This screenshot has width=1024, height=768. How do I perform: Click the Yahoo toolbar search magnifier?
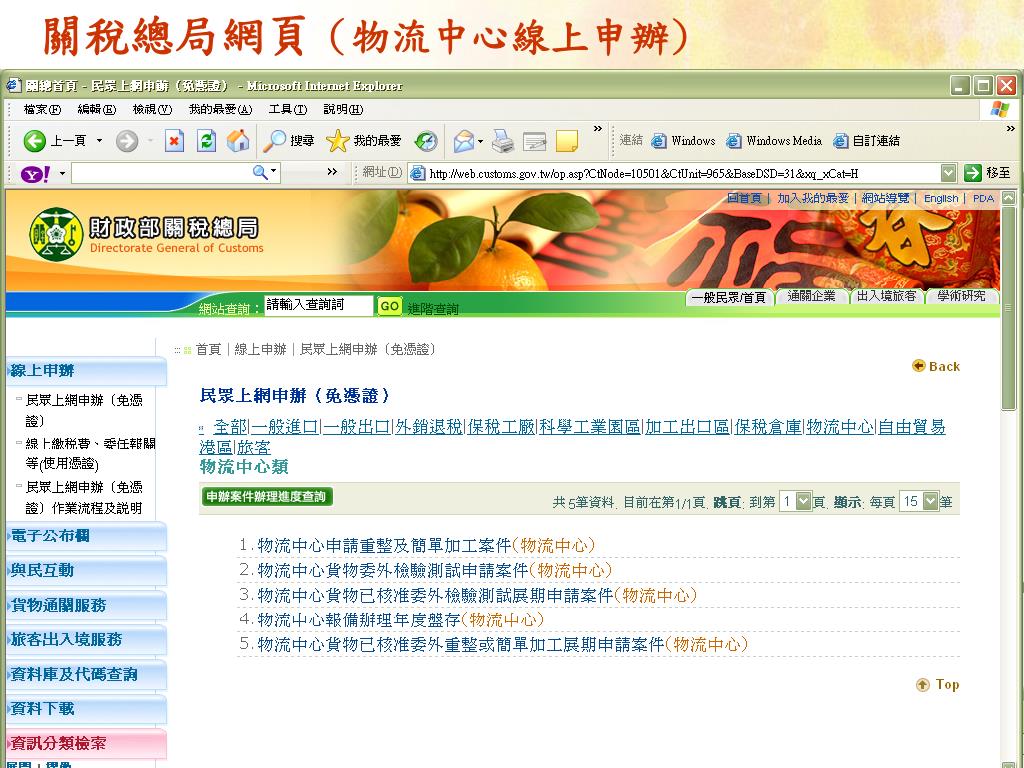[260, 172]
